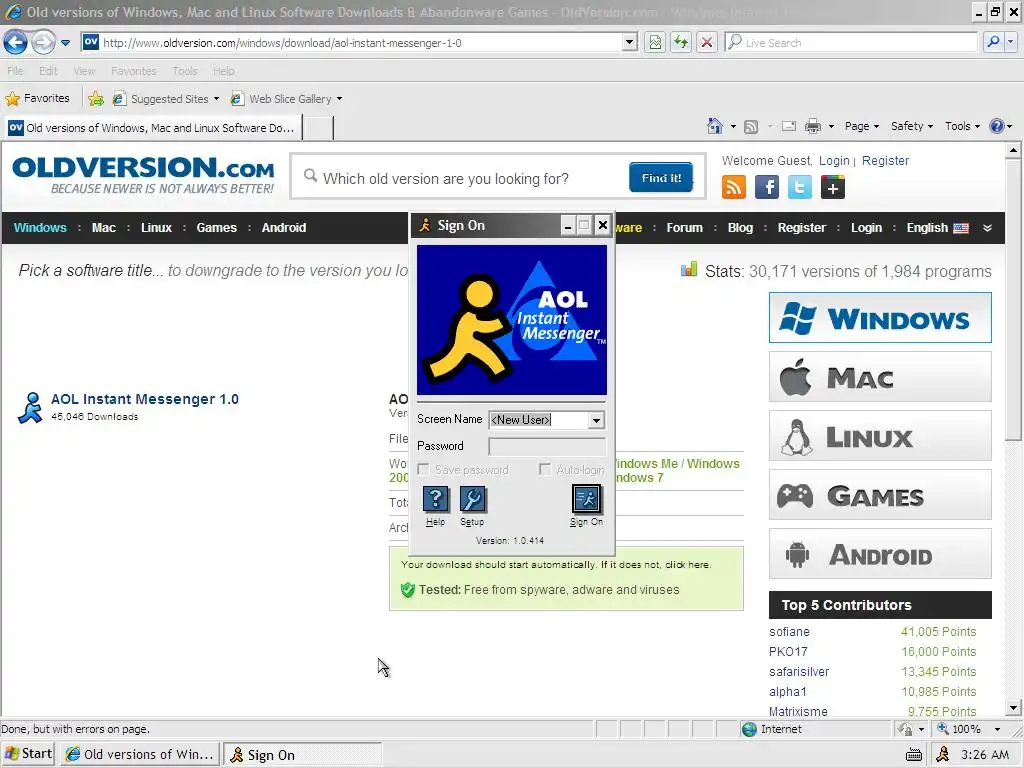Screen dimensions: 1024x768
Task: Click the orange RSS icon on OldVersion page
Action: point(734,187)
